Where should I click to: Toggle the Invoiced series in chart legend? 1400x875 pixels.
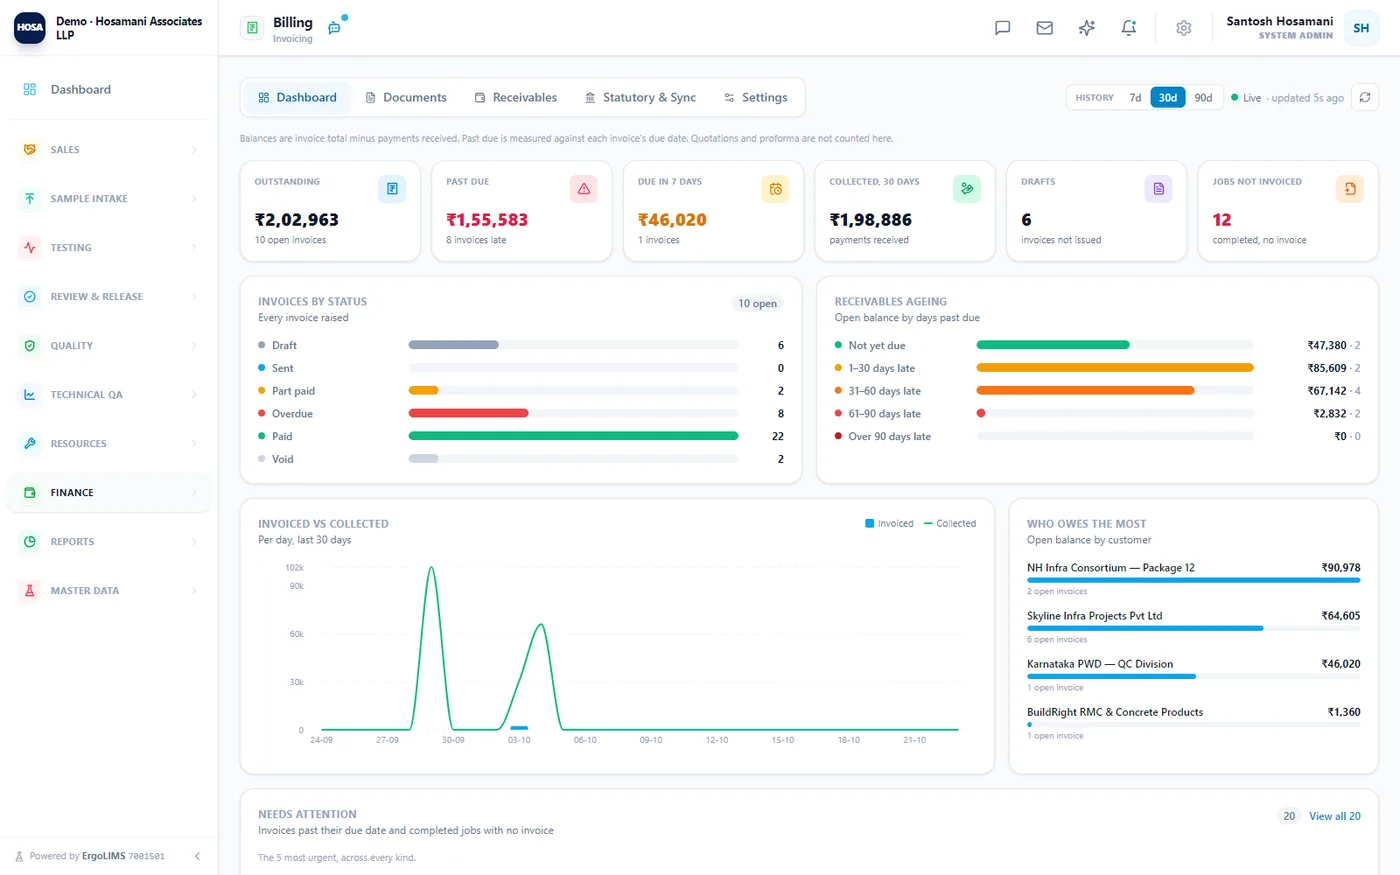[x=889, y=523]
